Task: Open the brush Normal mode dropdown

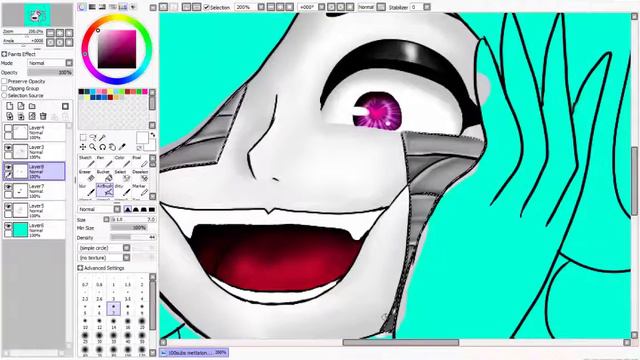Action: pyautogui.click(x=117, y=209)
